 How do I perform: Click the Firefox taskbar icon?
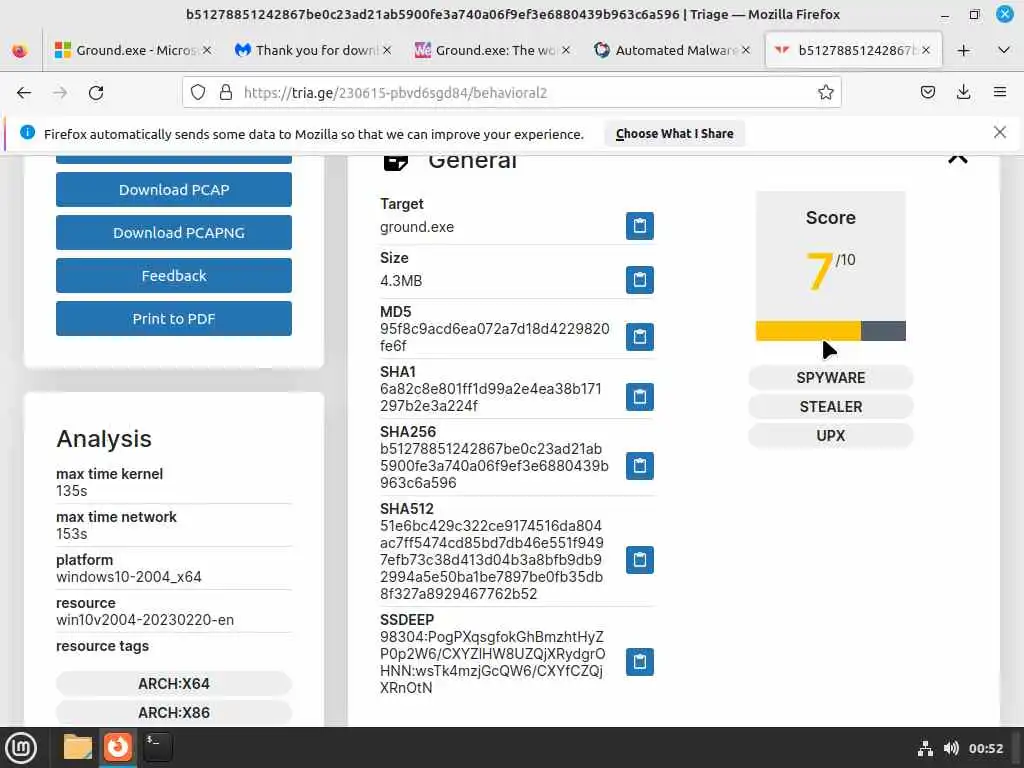[x=118, y=748]
